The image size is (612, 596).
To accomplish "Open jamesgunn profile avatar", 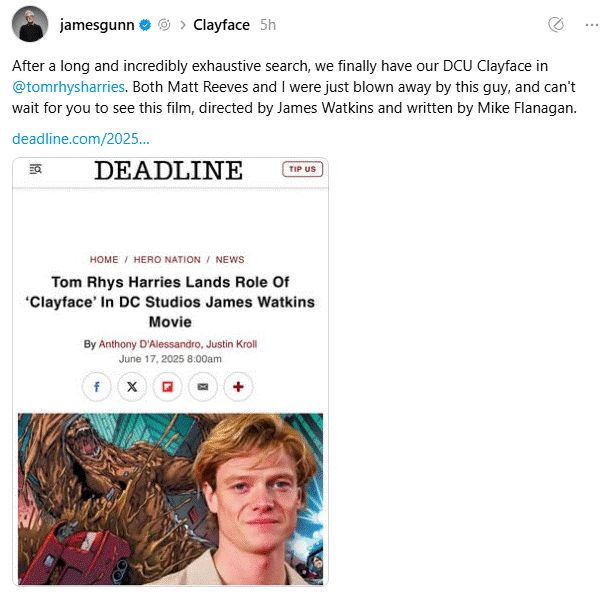I will pyautogui.click(x=30, y=24).
